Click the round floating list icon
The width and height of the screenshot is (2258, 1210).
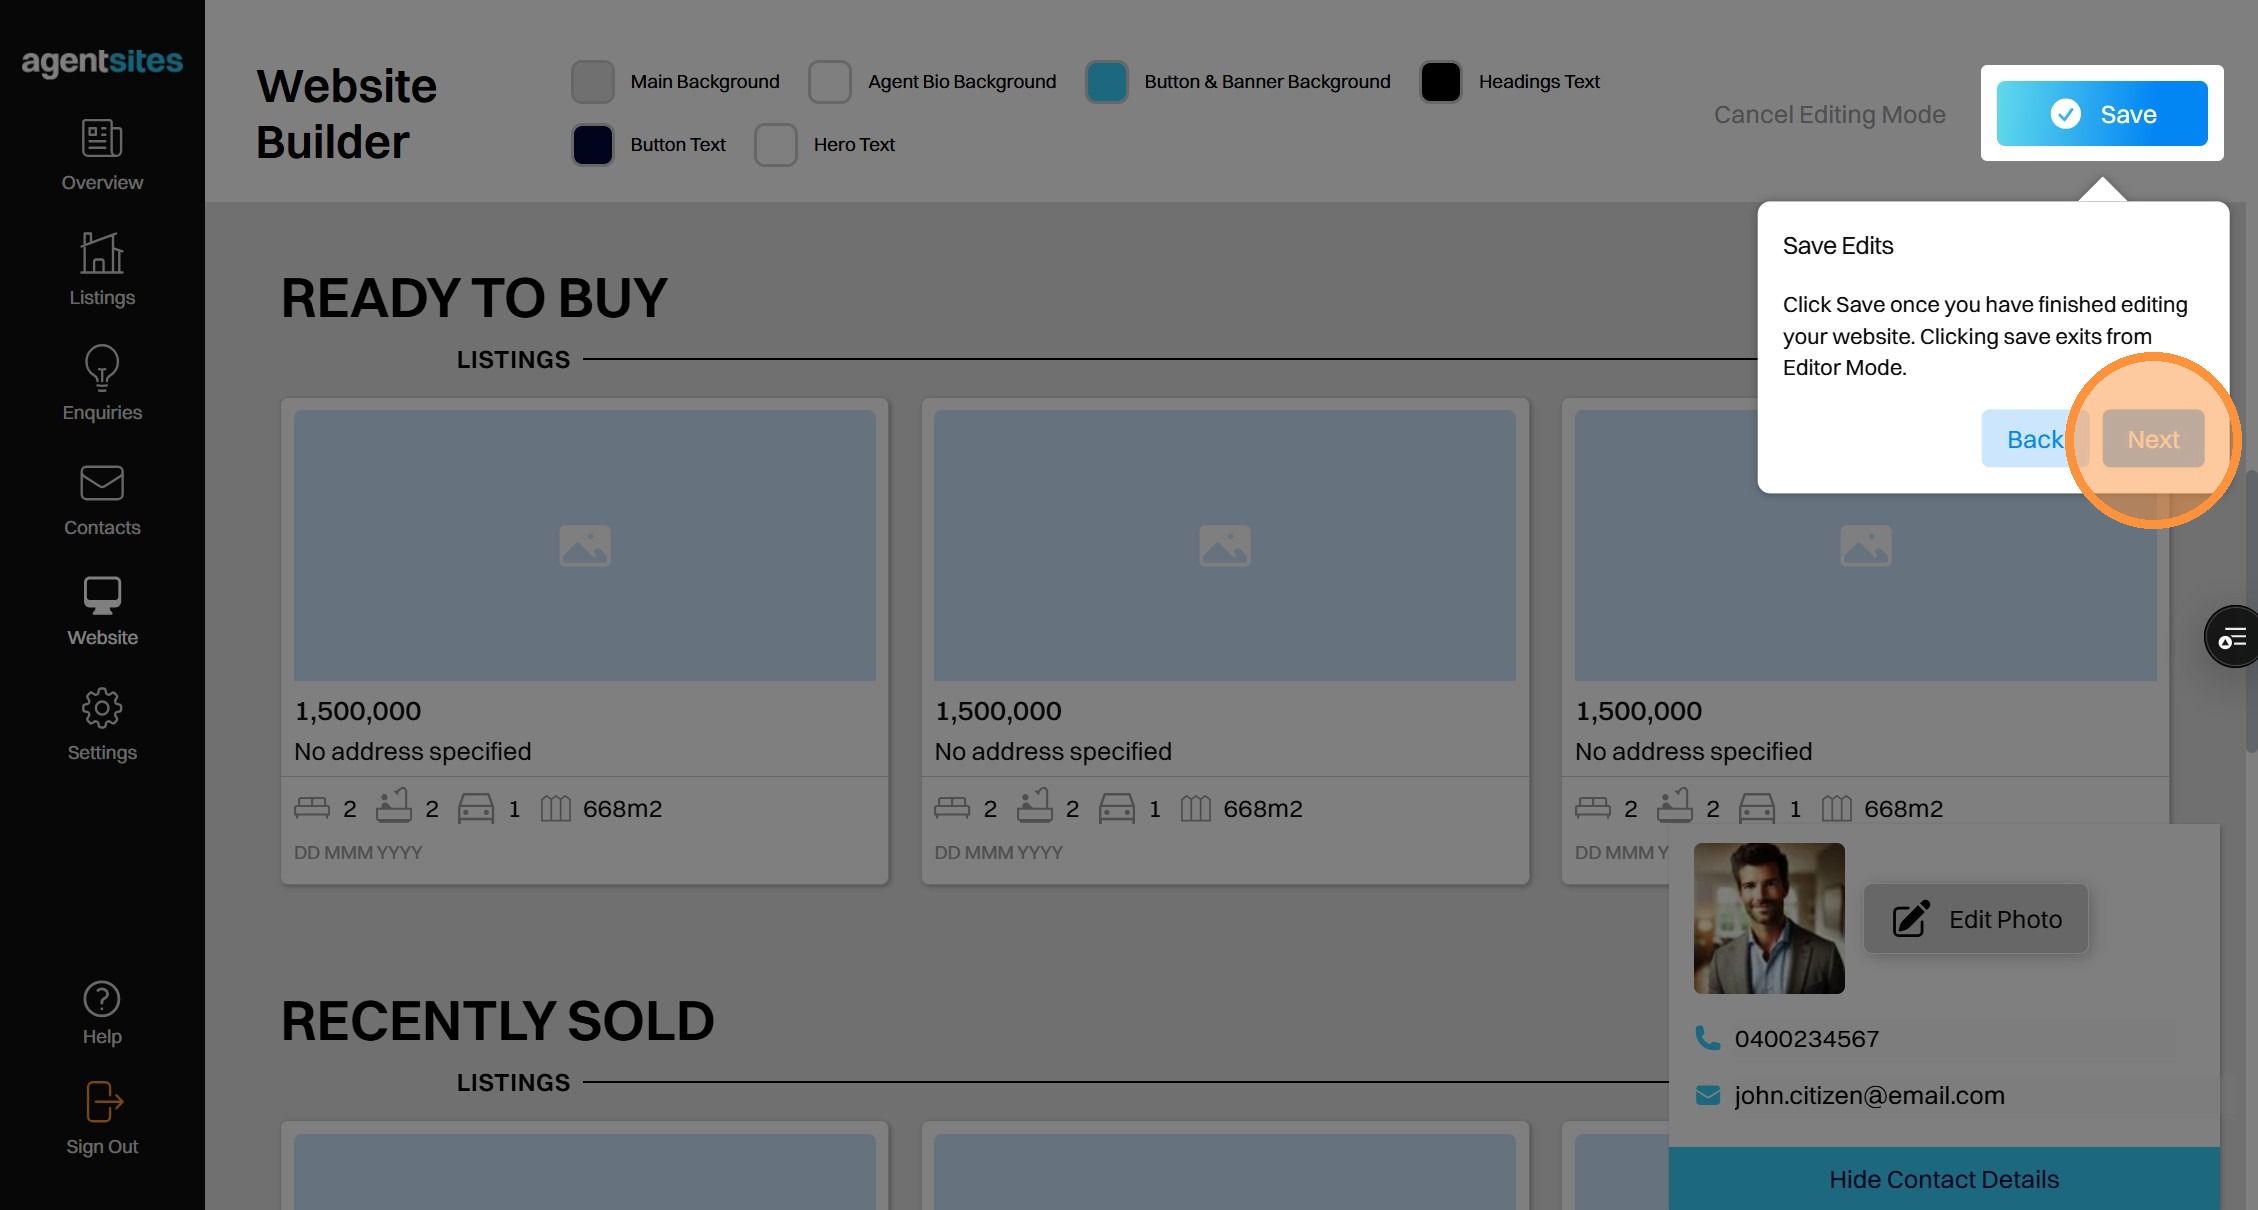tap(2232, 637)
